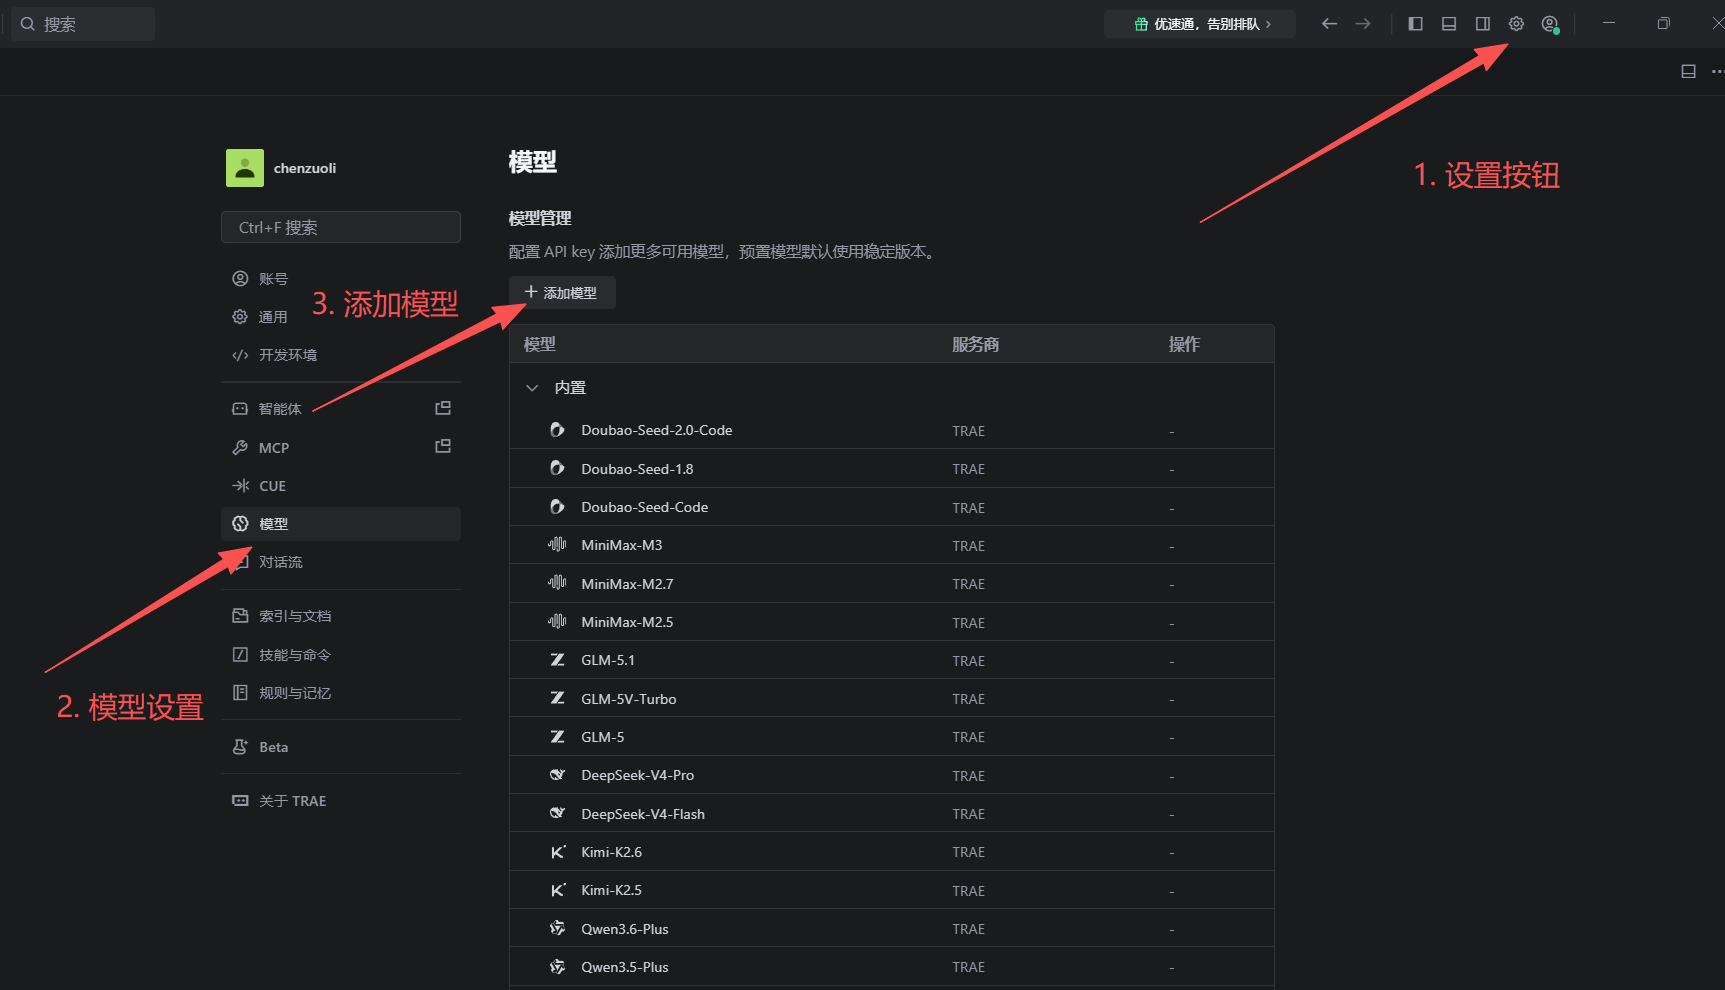Click the DeepSeek-V4-Flash whale icon
The height and width of the screenshot is (990, 1725).
(x=557, y=813)
